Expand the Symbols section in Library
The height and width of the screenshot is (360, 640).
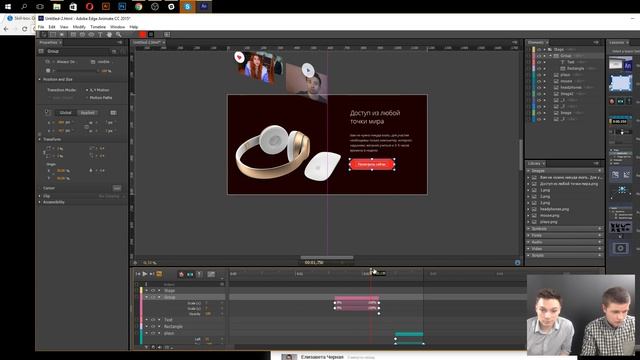point(529,229)
